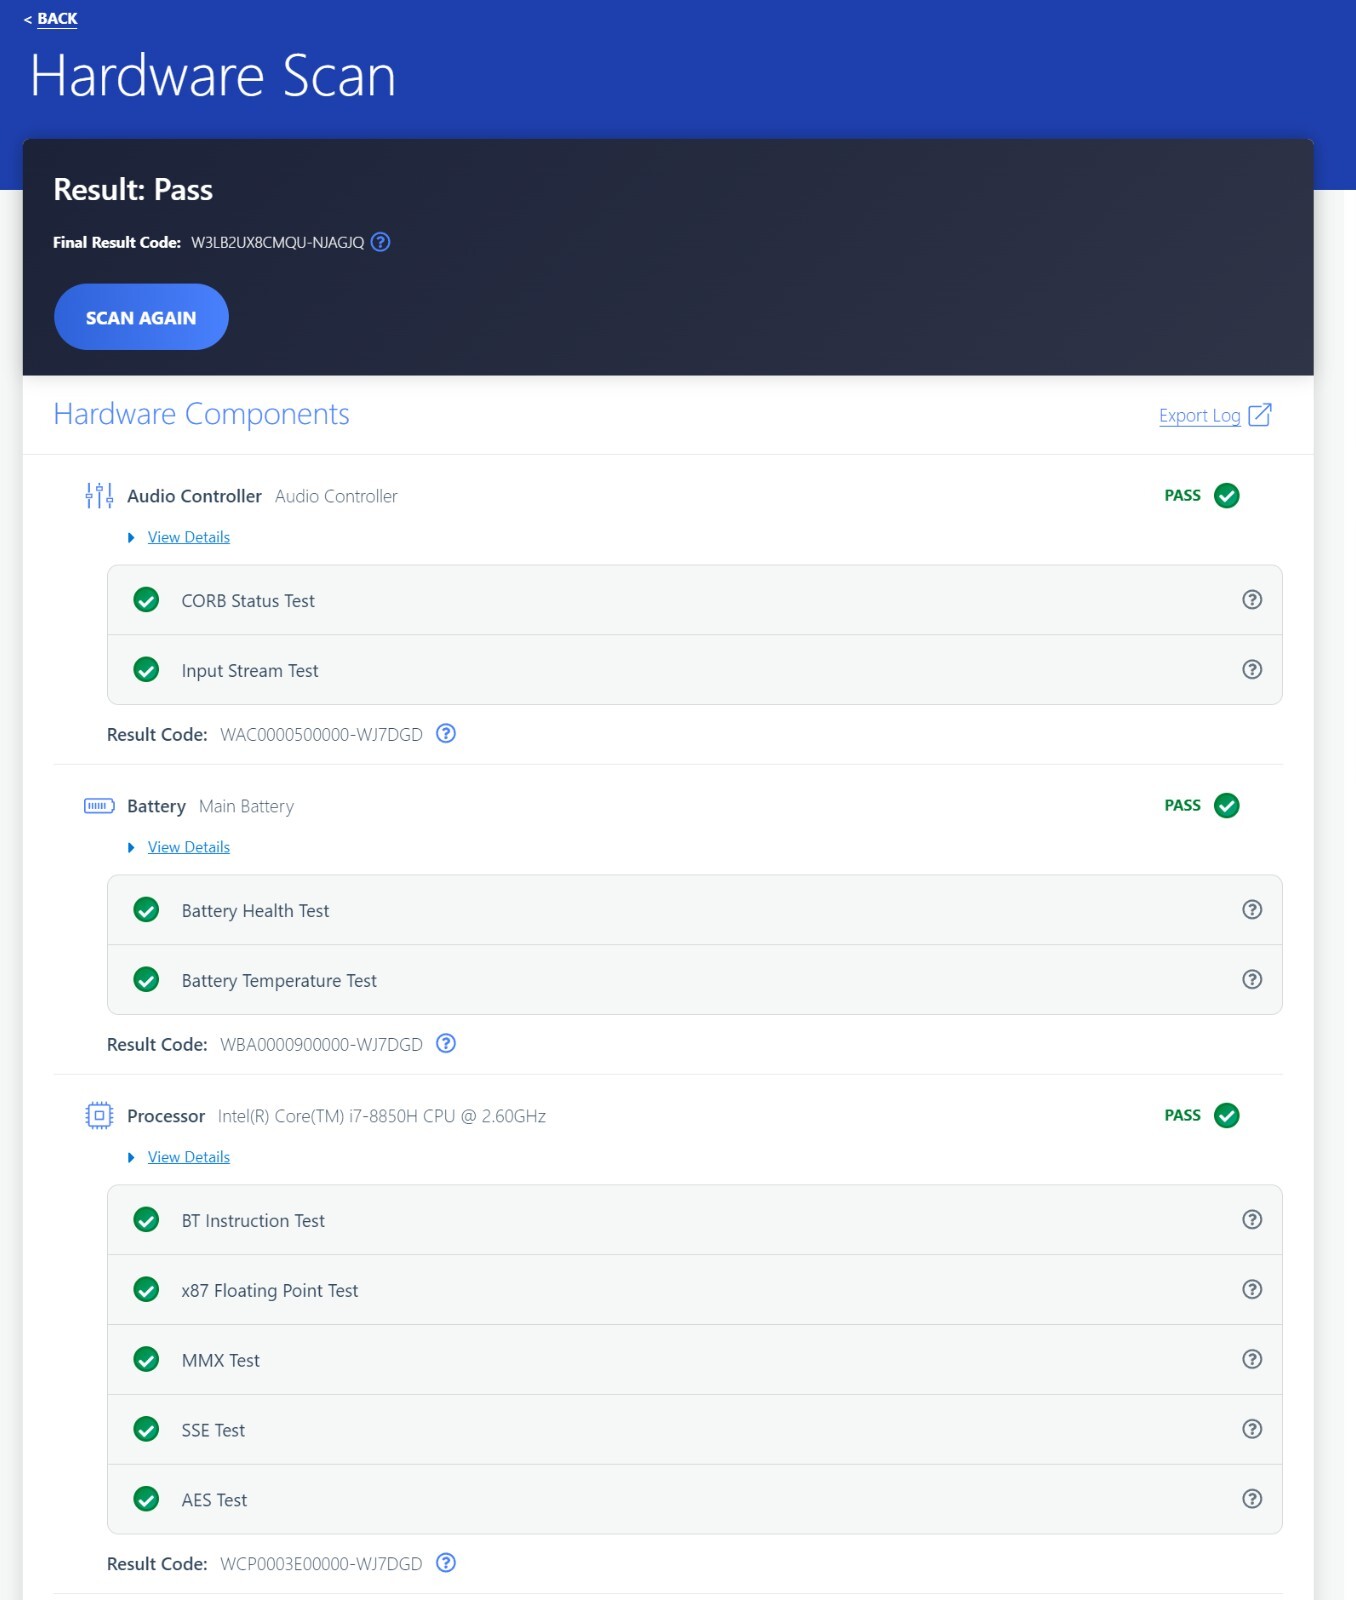Click help icon beside Battery result code WBA0000900000
This screenshot has width=1356, height=1600.
coord(447,1044)
